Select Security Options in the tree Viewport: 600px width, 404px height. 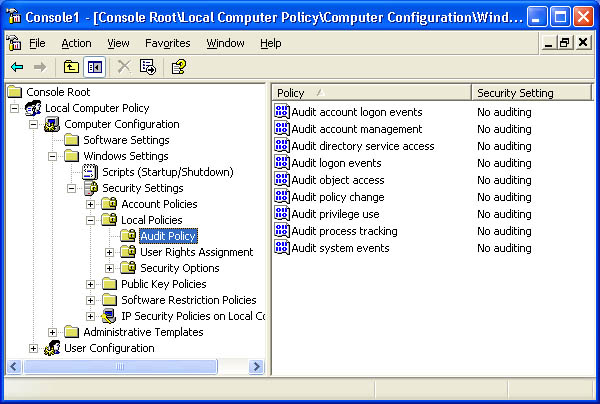coord(179,268)
